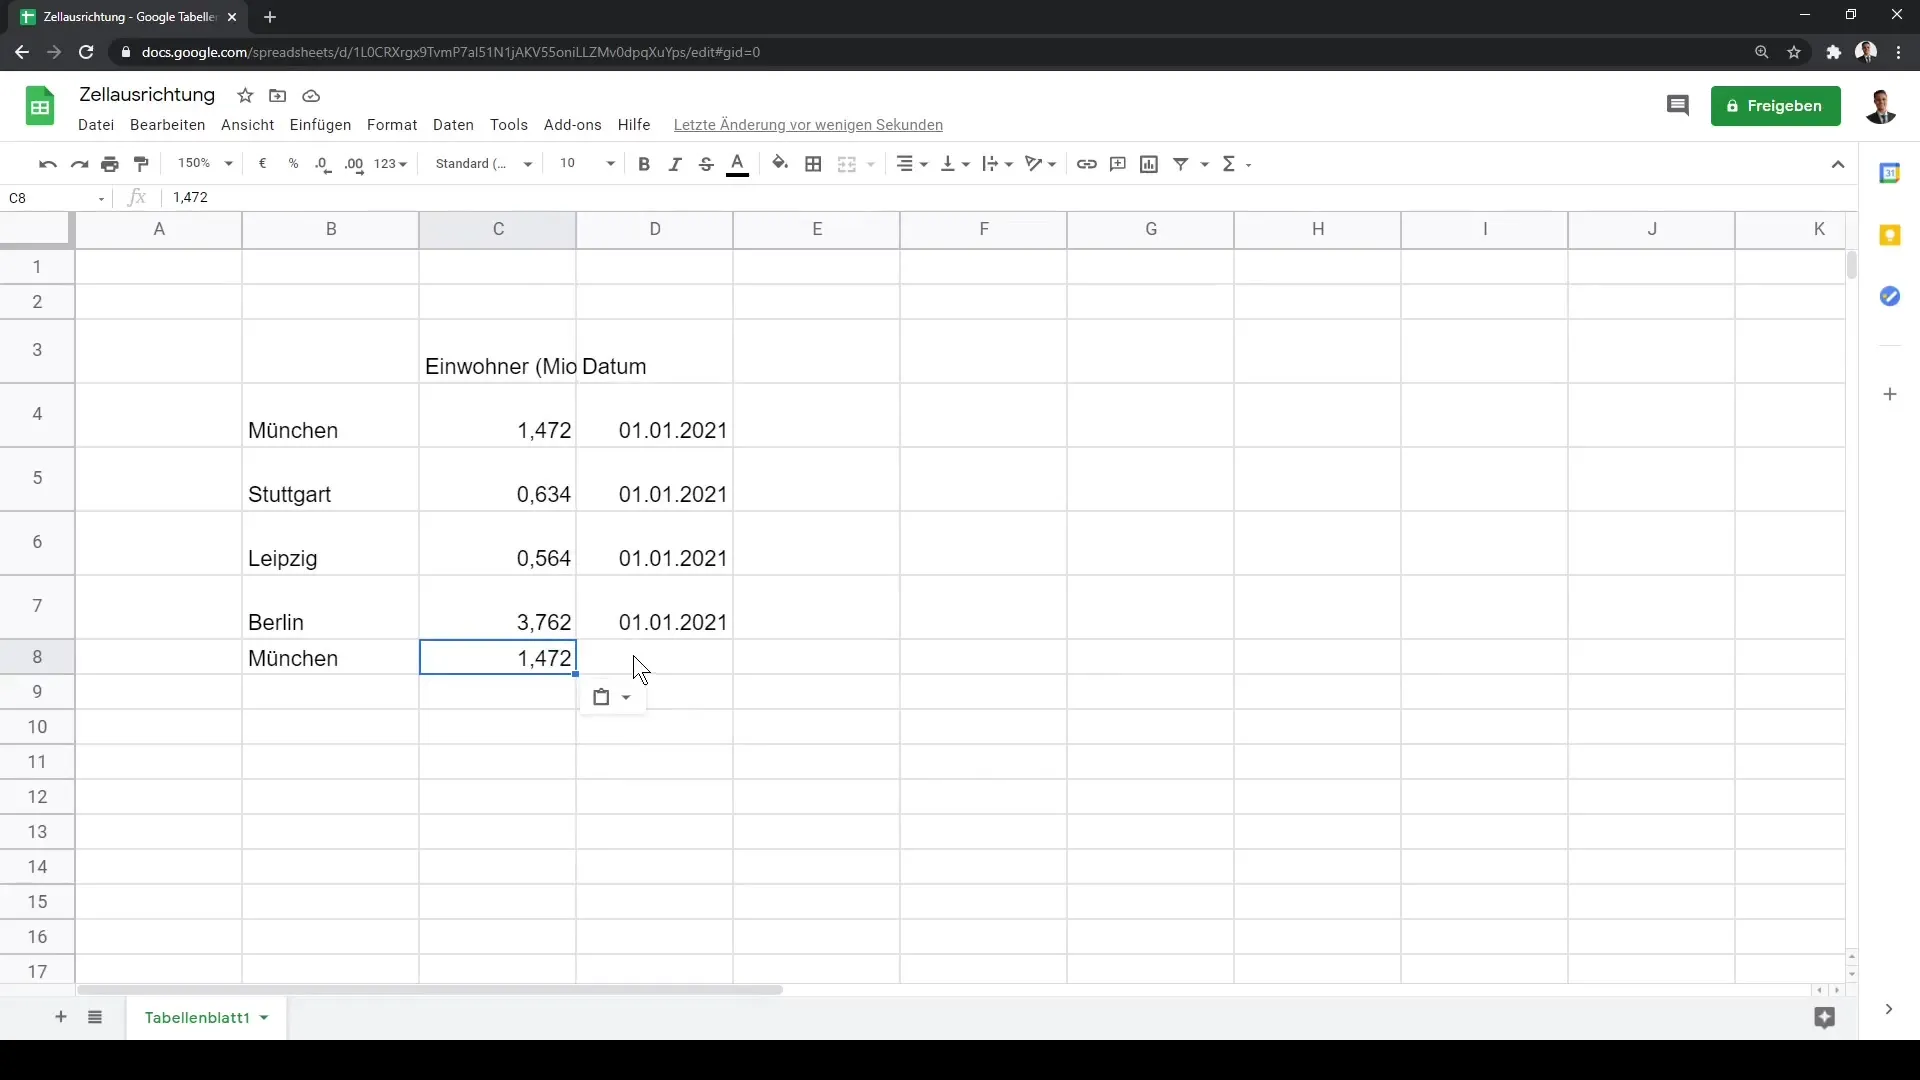Open the Daten menu

(x=453, y=125)
